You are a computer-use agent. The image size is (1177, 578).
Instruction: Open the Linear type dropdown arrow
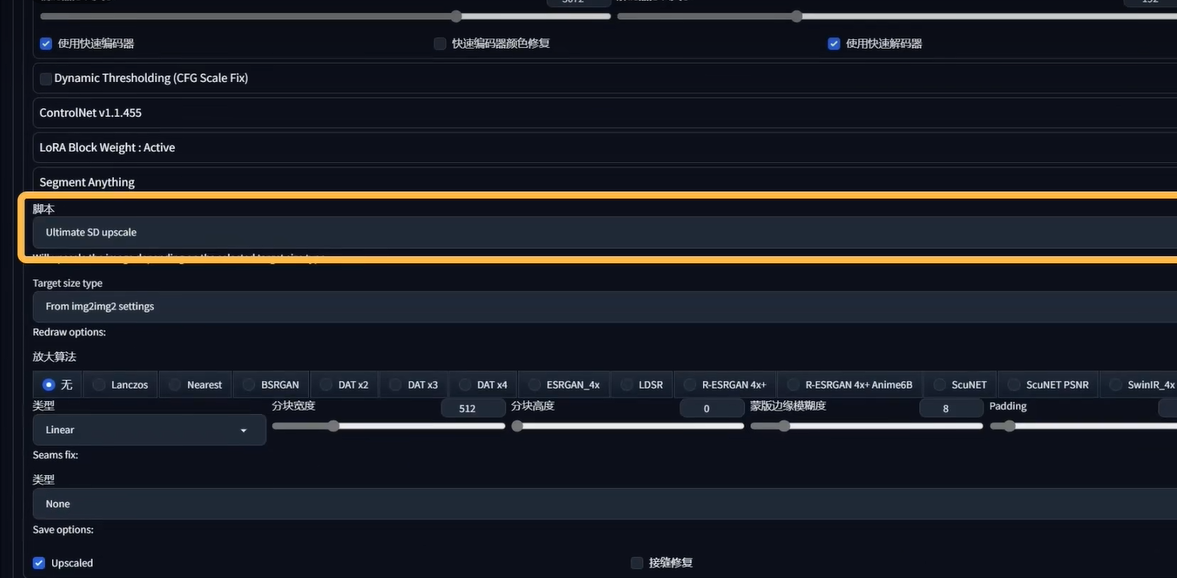point(243,430)
